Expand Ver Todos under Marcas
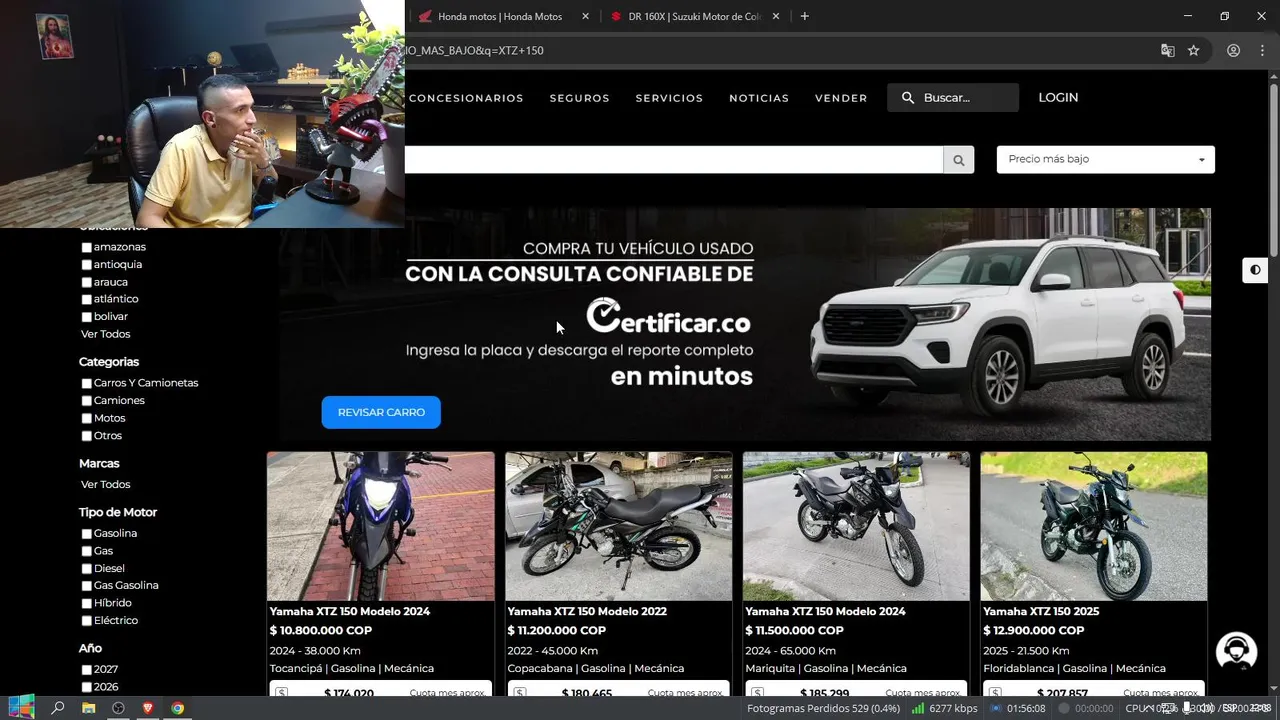 click(x=105, y=484)
